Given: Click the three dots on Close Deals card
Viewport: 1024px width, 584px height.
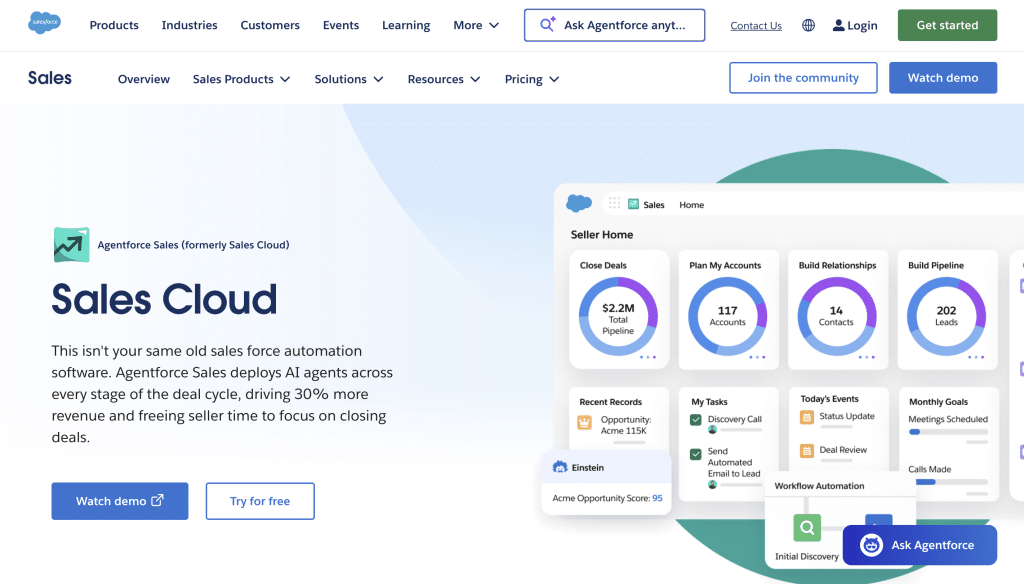Looking at the screenshot, I should click(648, 357).
